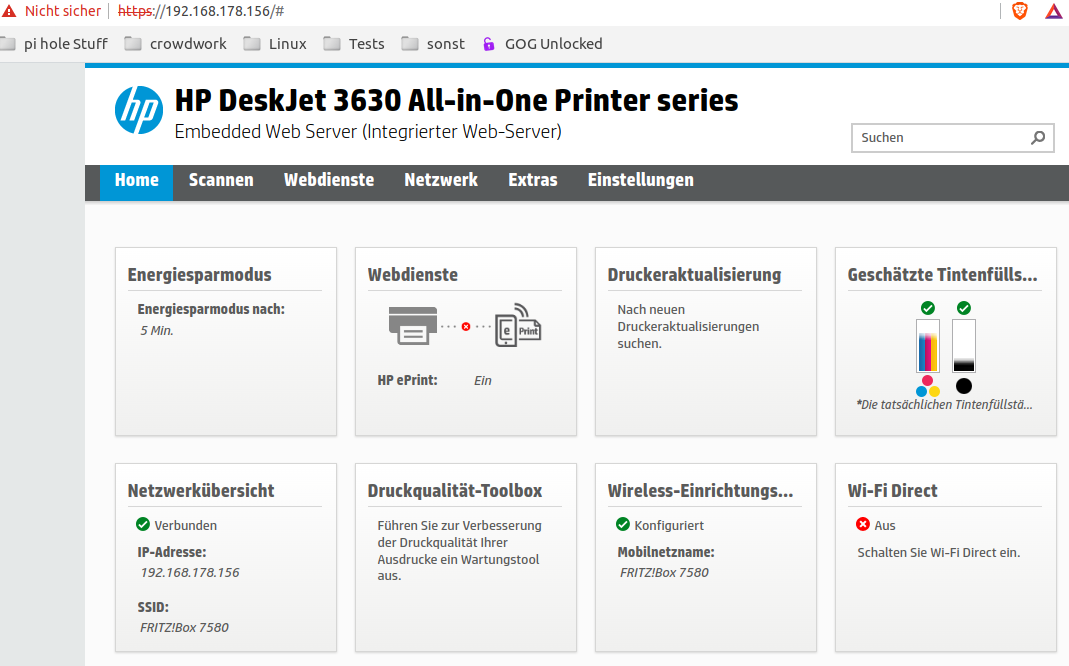The height and width of the screenshot is (666, 1069).
Task: Open the Geschätzte Tintenfülls... card heading
Action: pyautogui.click(x=942, y=275)
